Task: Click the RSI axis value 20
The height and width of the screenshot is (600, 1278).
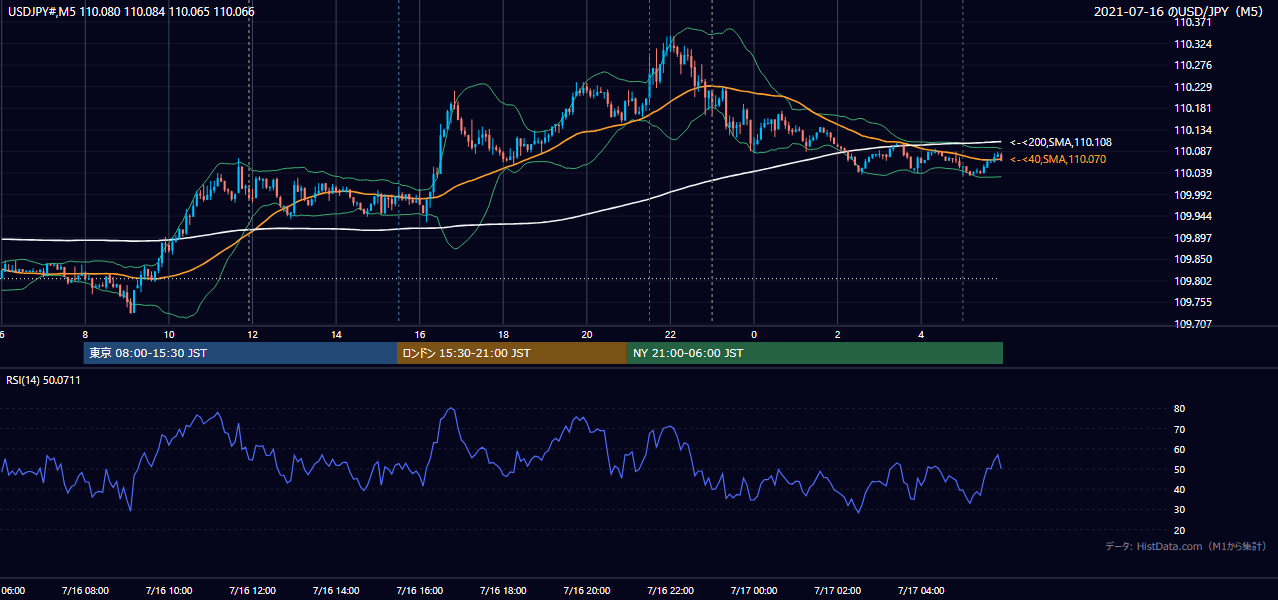Action: point(1180,530)
